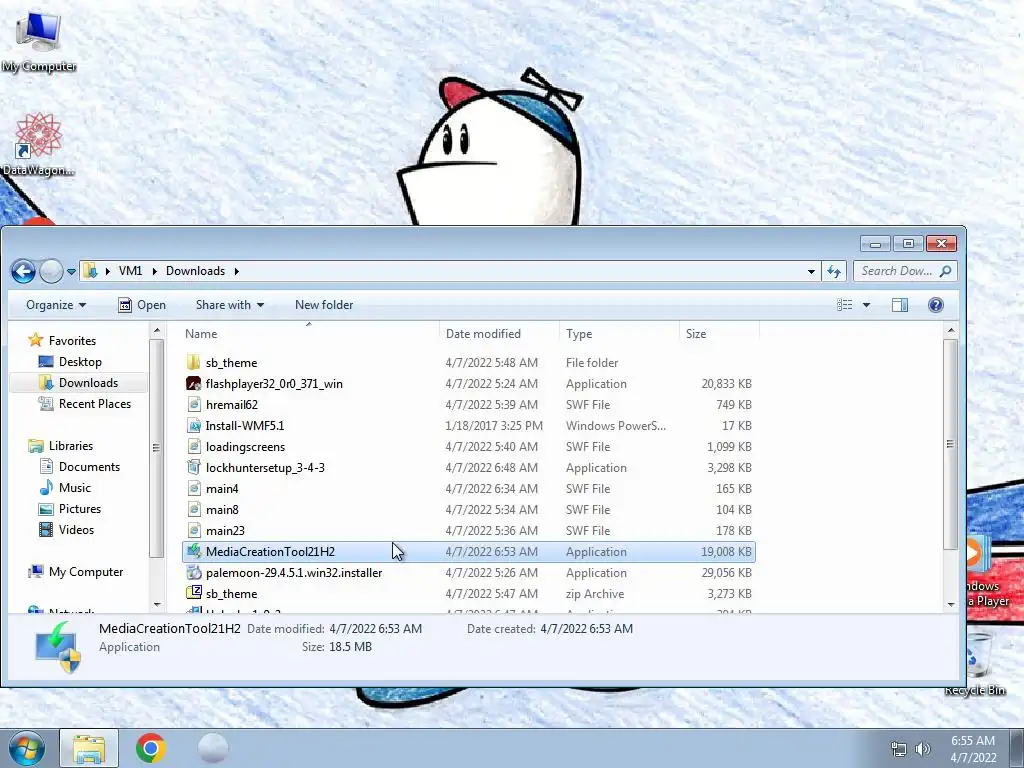Click file list scroll down arrow
The width and height of the screenshot is (1024, 768).
(951, 605)
